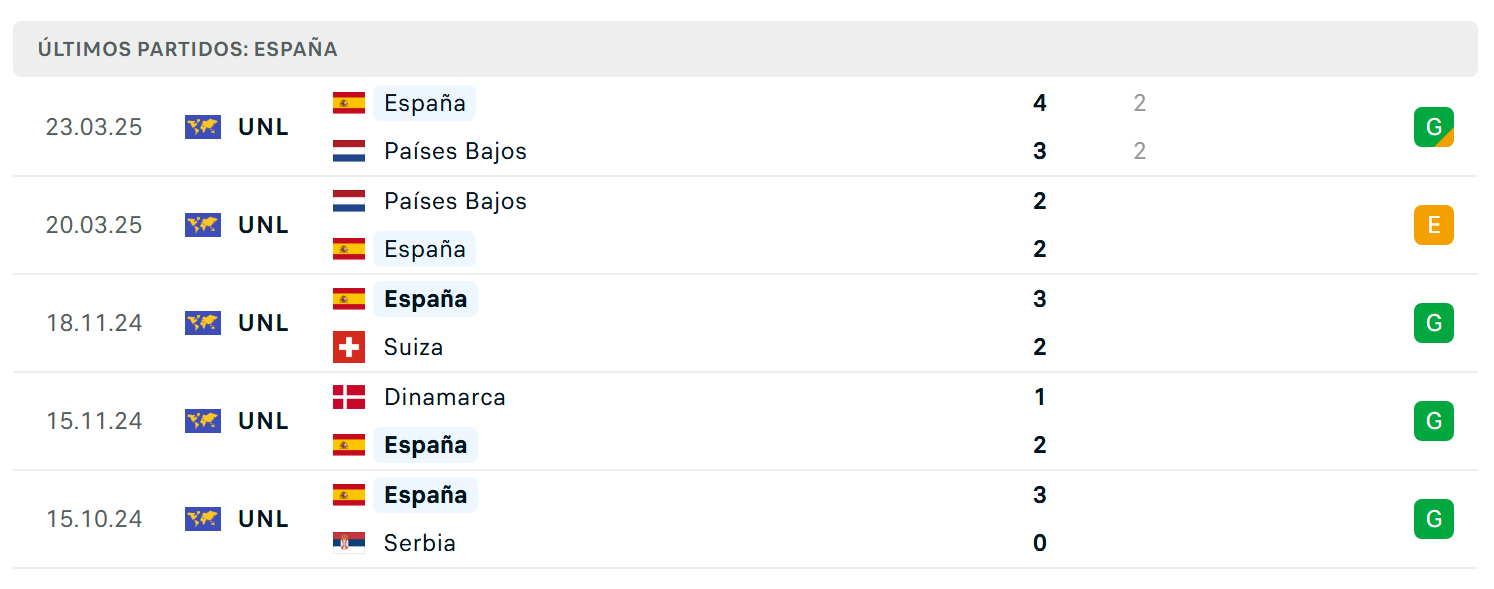The height and width of the screenshot is (589, 1494).
Task: Click the ÚLTIMOS PARTIDOS: ESPAÑA header
Action: pos(188,49)
